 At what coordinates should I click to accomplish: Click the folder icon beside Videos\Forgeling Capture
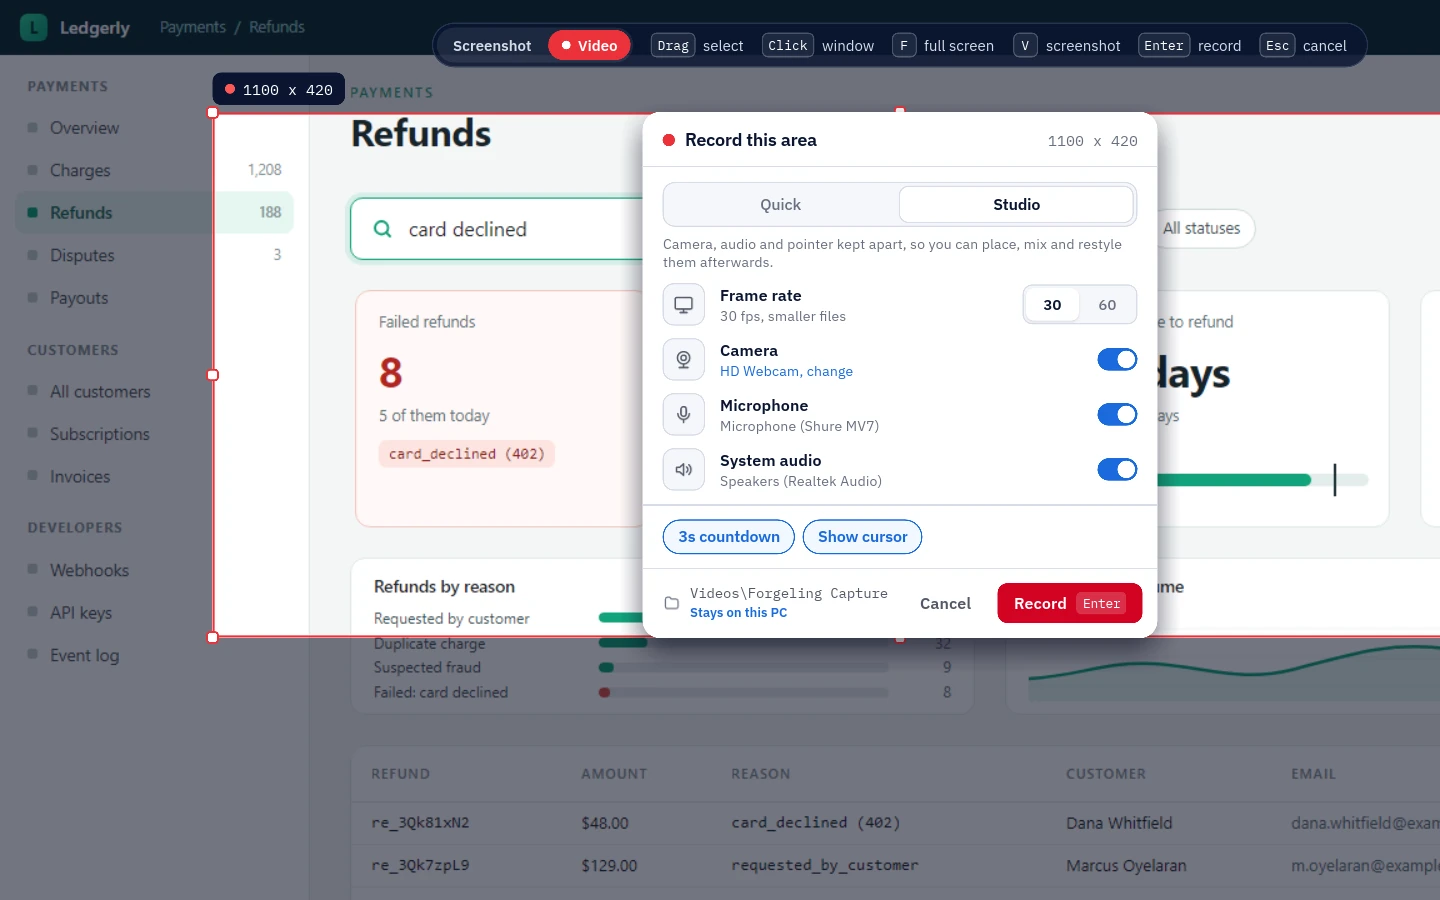click(672, 603)
